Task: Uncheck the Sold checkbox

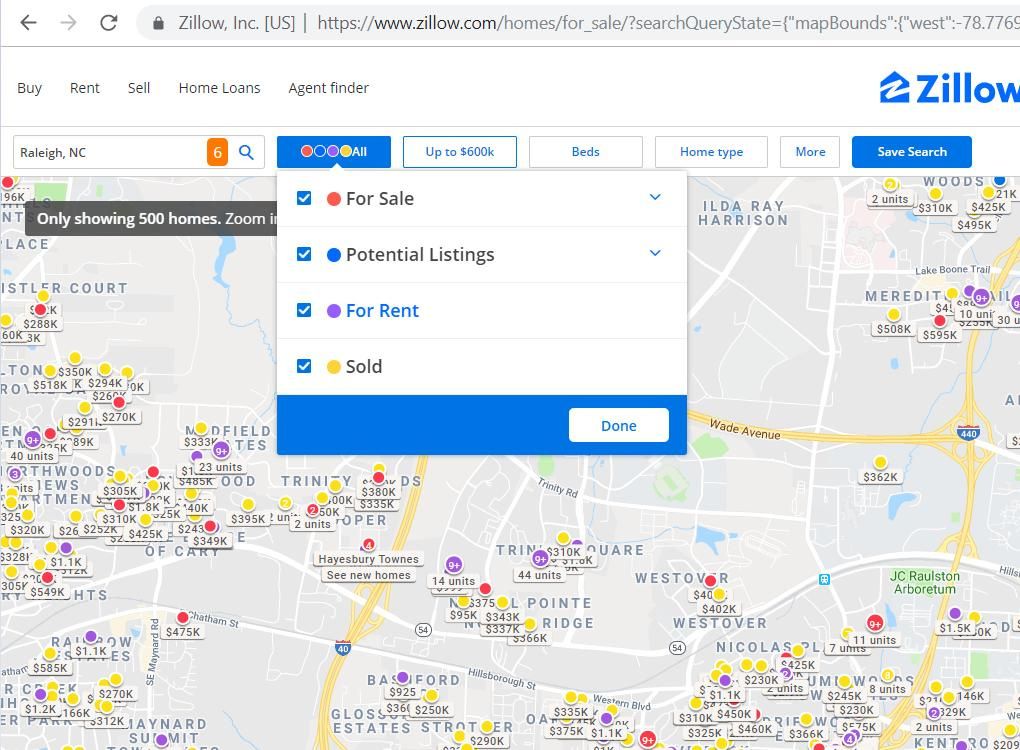Action: tap(304, 366)
